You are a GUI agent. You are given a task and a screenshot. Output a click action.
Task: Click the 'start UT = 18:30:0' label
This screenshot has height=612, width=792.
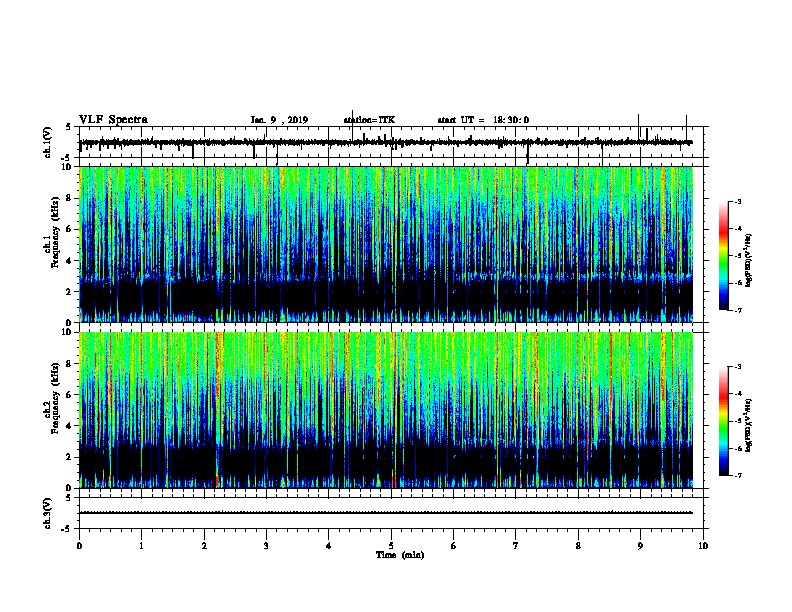(483, 120)
